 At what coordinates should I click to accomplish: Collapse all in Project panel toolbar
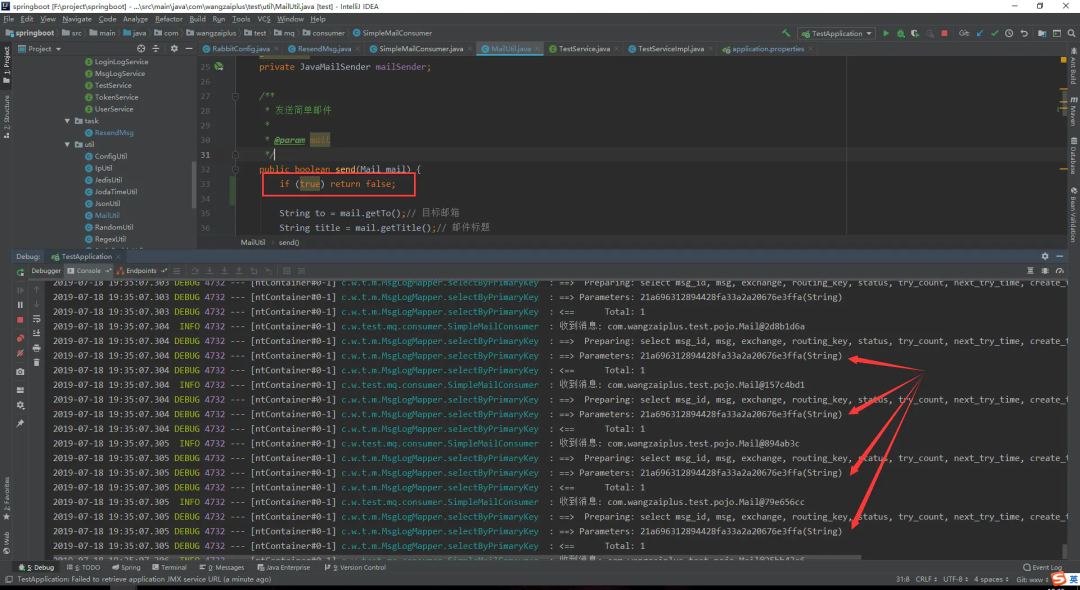[156, 49]
